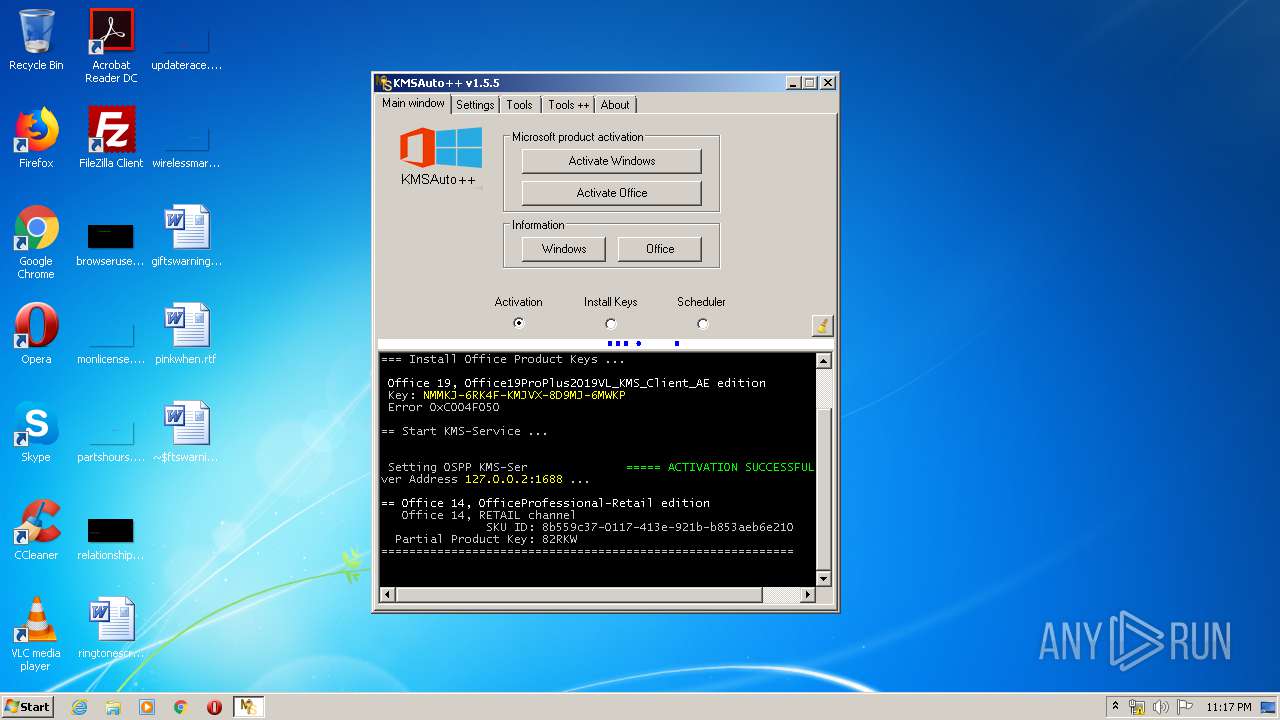
Task: Open the Tools ++ tab
Action: [x=568, y=105]
